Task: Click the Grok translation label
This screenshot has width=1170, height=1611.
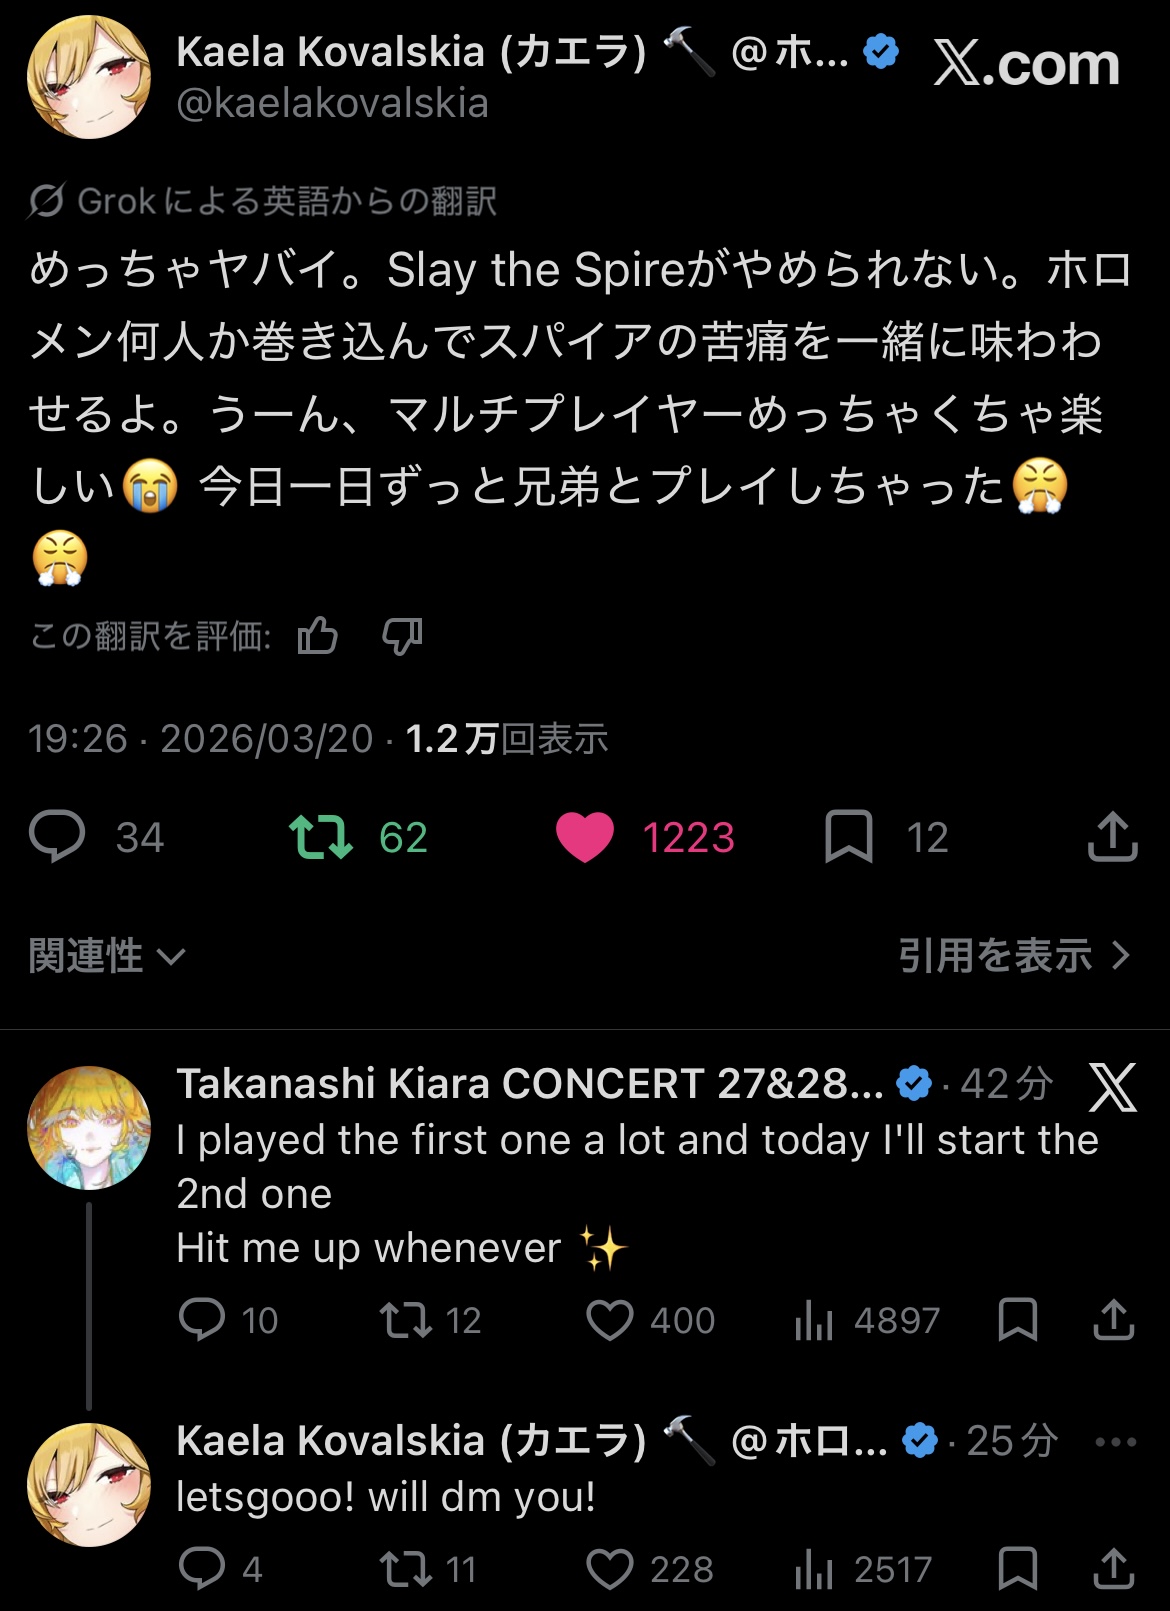Action: click(x=262, y=201)
